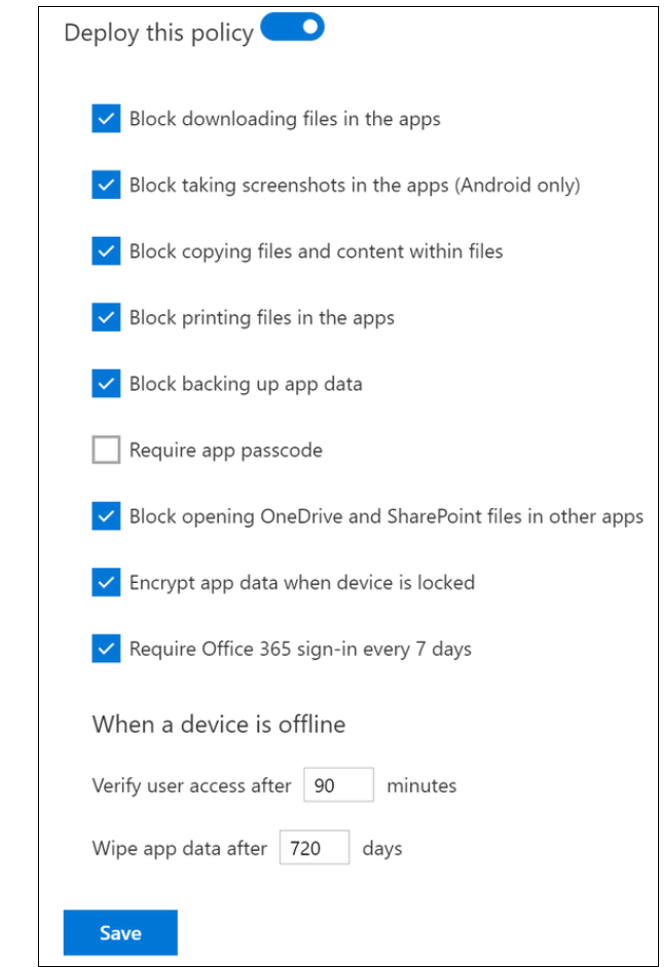
Task: Uncheck Block opening OneDrive and SharePoint files
Action: point(106,516)
